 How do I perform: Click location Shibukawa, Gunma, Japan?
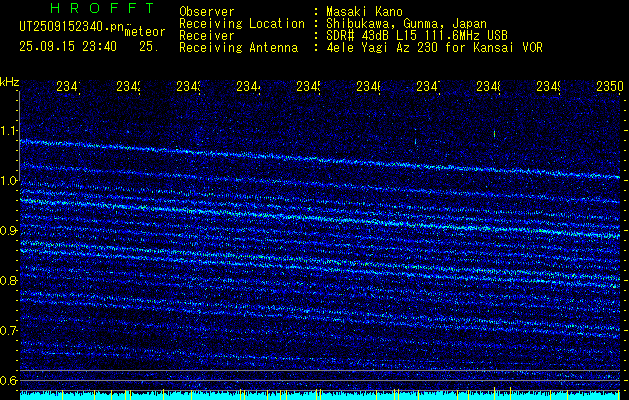click(x=406, y=24)
